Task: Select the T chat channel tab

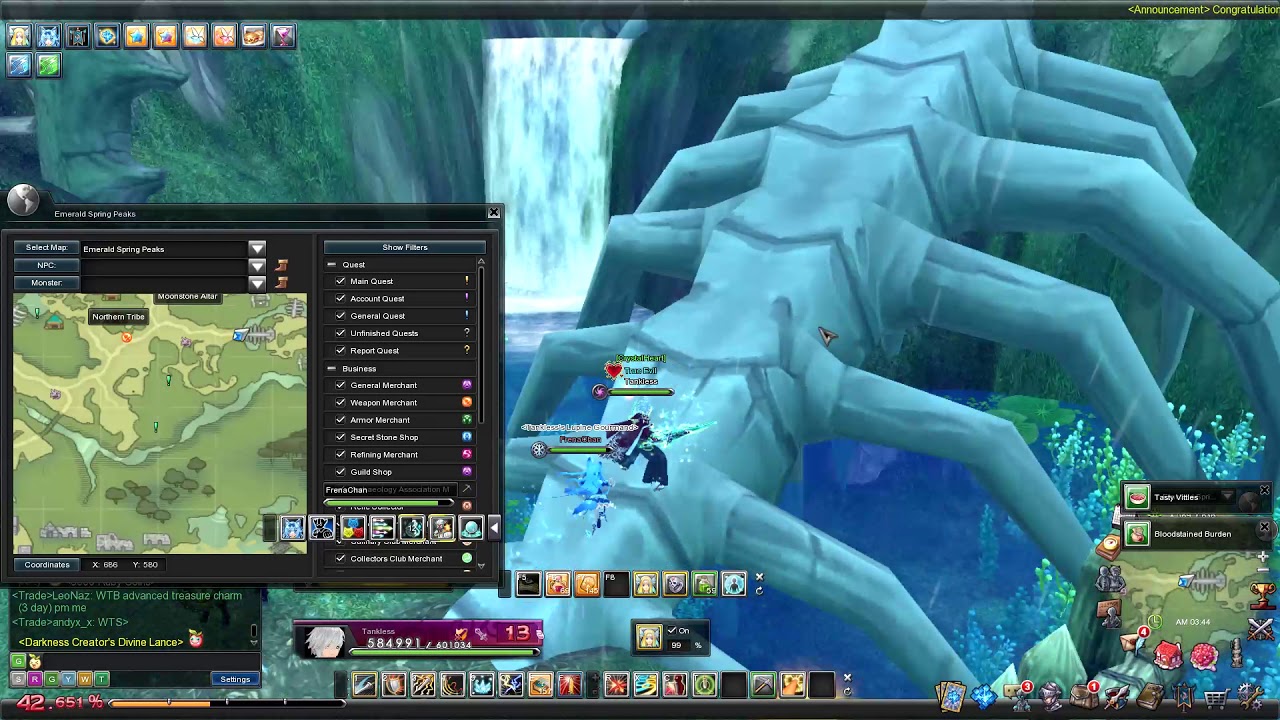Action: (x=101, y=679)
